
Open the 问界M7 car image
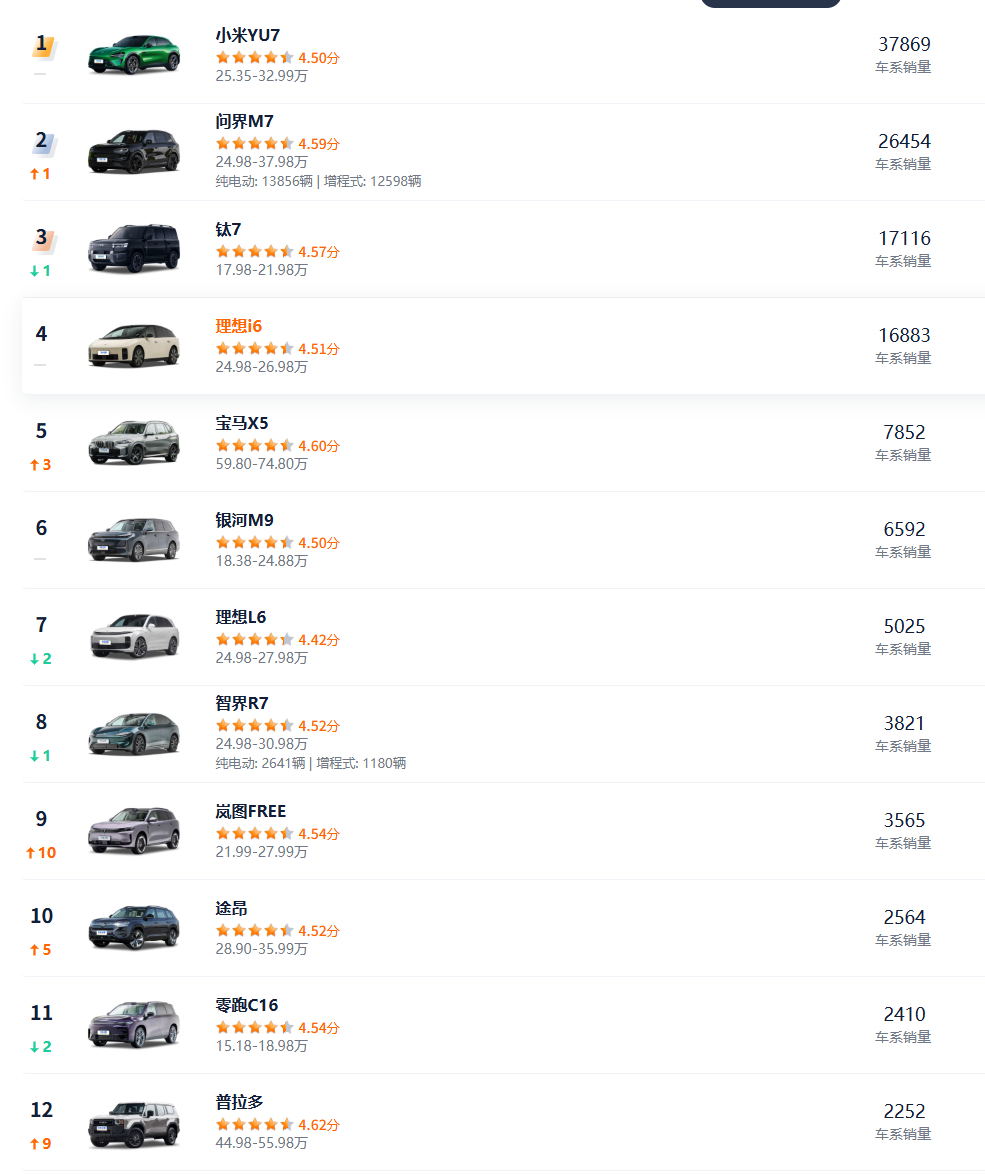pyautogui.click(x=133, y=151)
